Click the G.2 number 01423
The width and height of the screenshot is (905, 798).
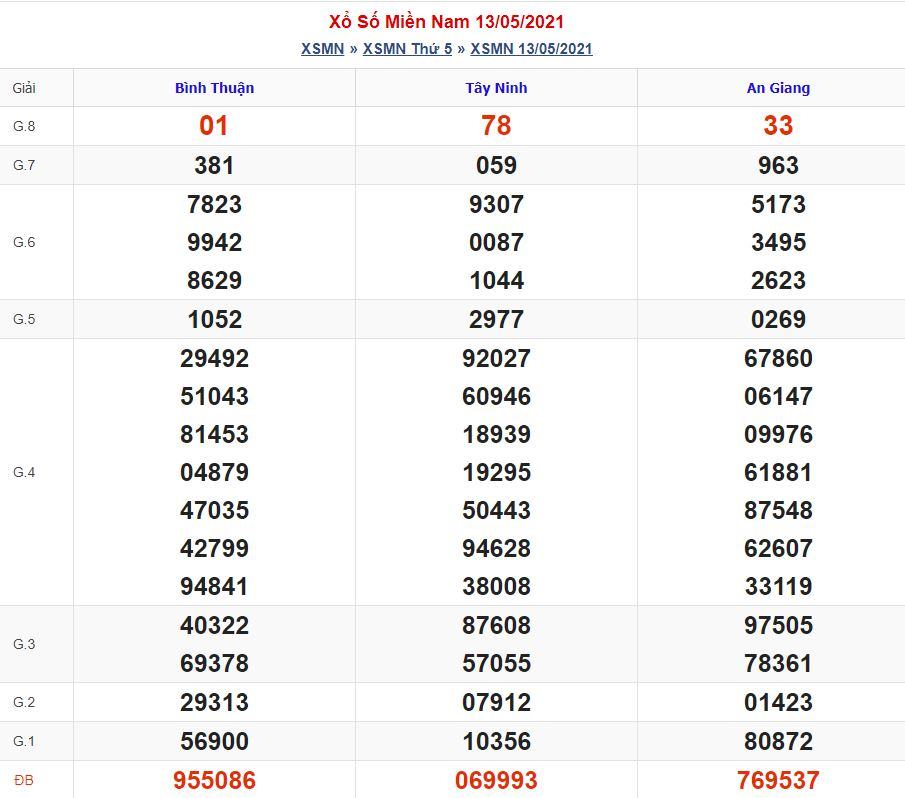778,703
